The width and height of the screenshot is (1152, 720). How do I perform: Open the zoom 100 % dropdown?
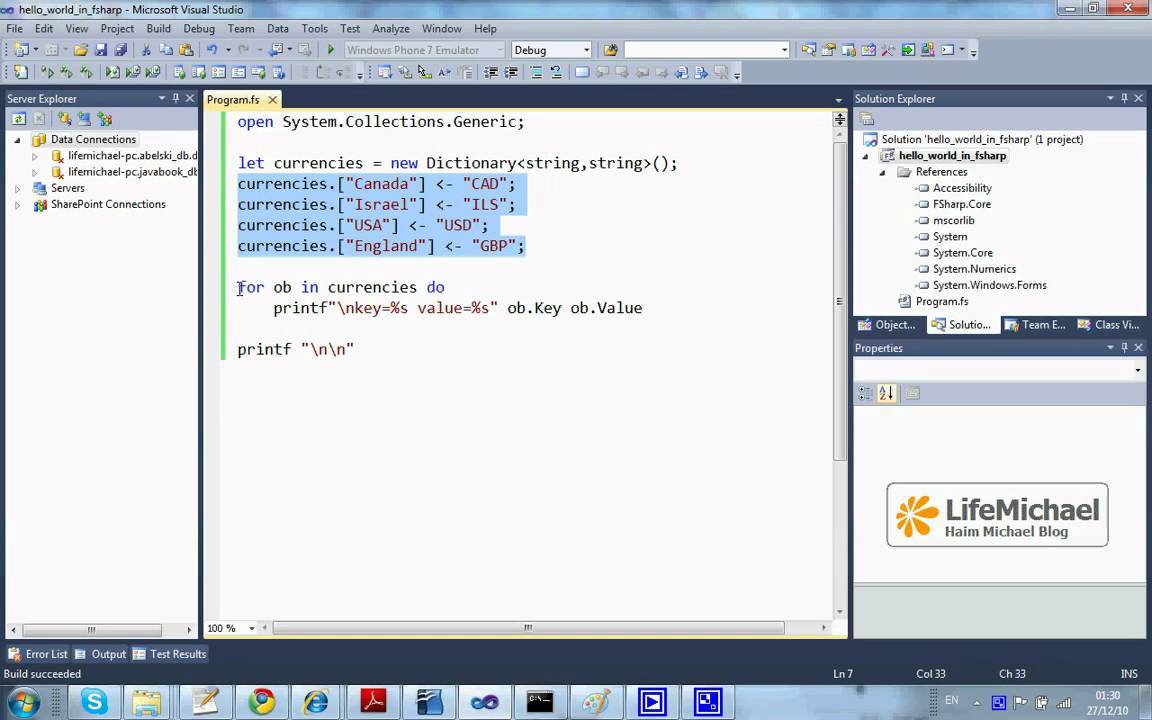[x=251, y=628]
